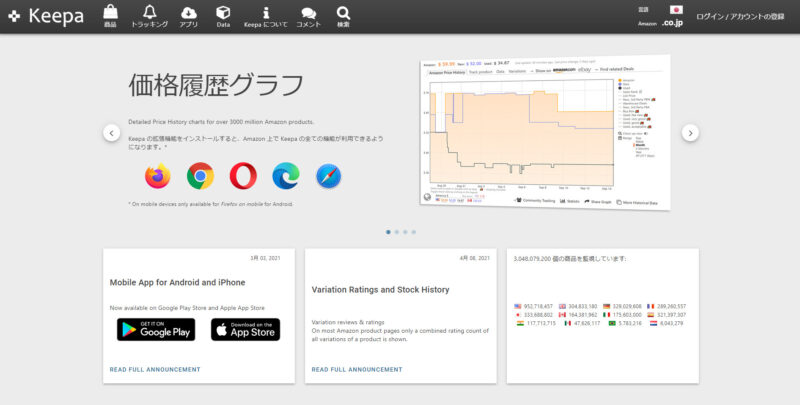Read full announcement for Variation Ratings card

(357, 369)
